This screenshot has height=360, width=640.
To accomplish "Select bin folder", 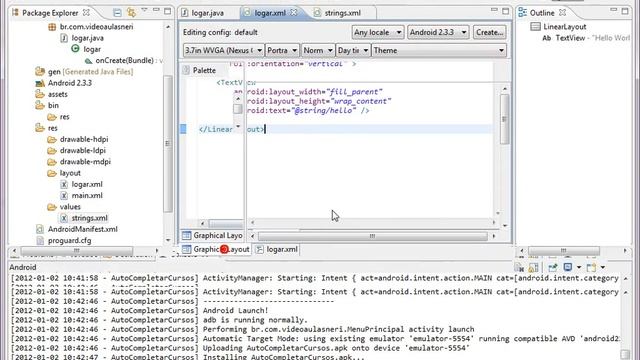I will coord(53,105).
